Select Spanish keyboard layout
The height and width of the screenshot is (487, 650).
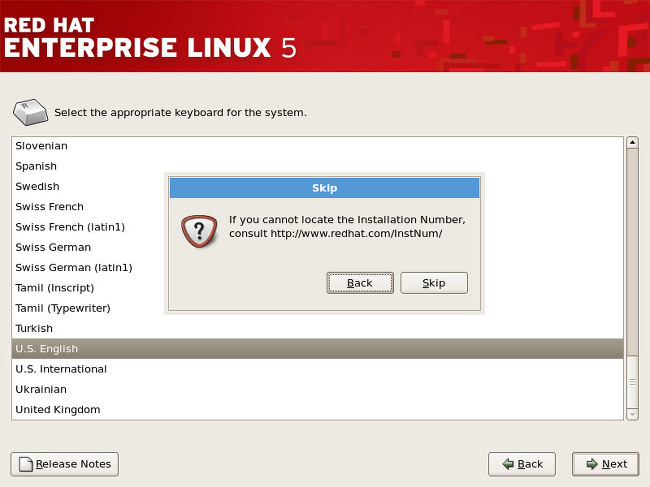pos(317,166)
